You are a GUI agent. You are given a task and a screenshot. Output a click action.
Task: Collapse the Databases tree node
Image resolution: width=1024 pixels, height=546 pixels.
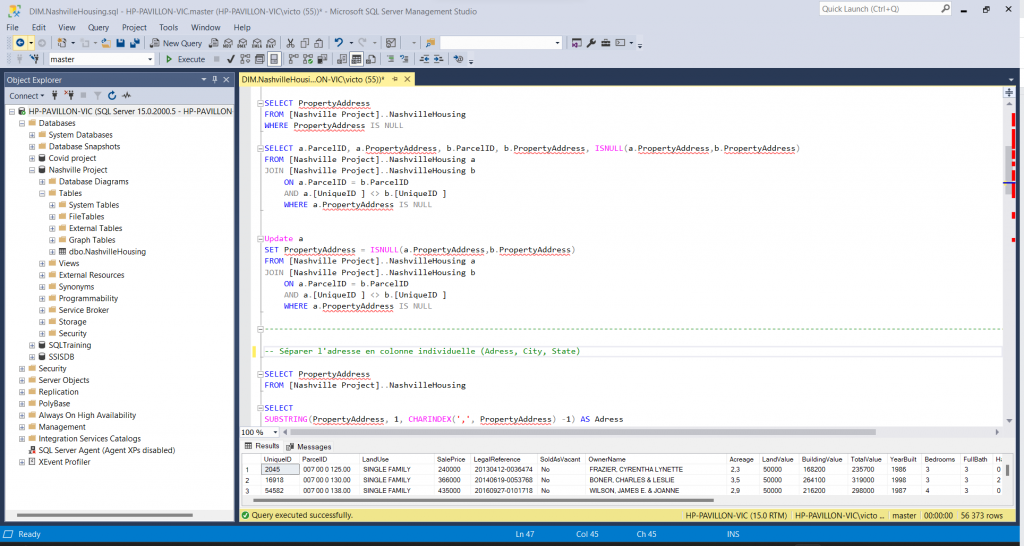pos(22,123)
